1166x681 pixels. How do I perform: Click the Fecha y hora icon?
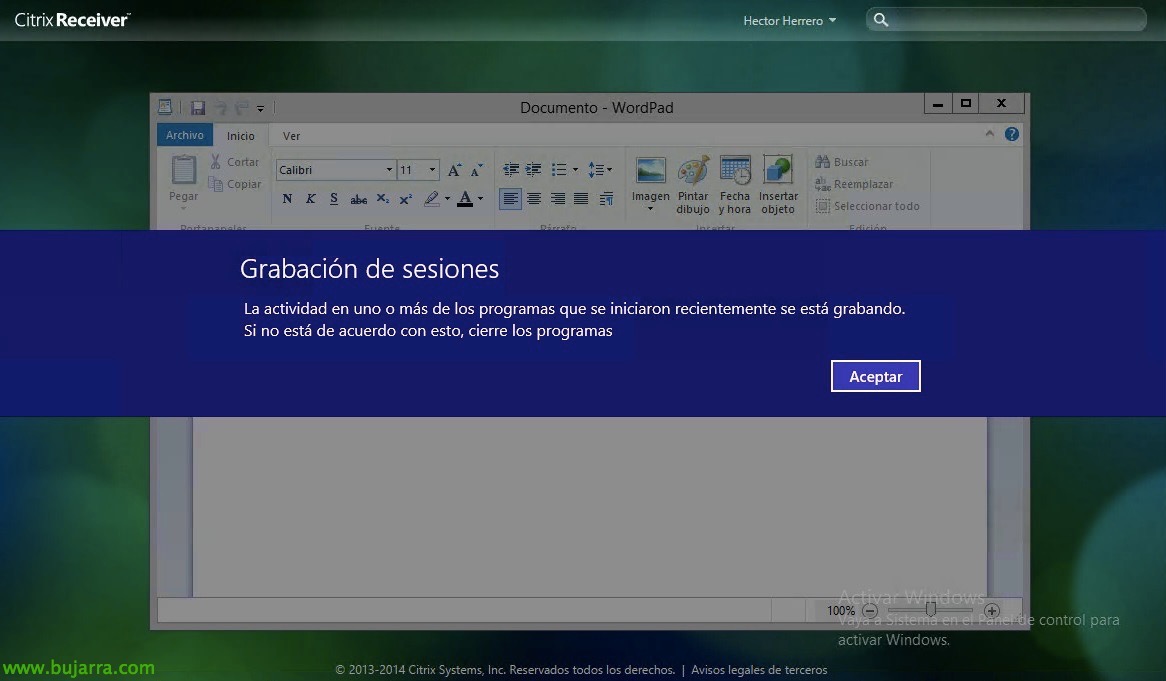point(735,171)
